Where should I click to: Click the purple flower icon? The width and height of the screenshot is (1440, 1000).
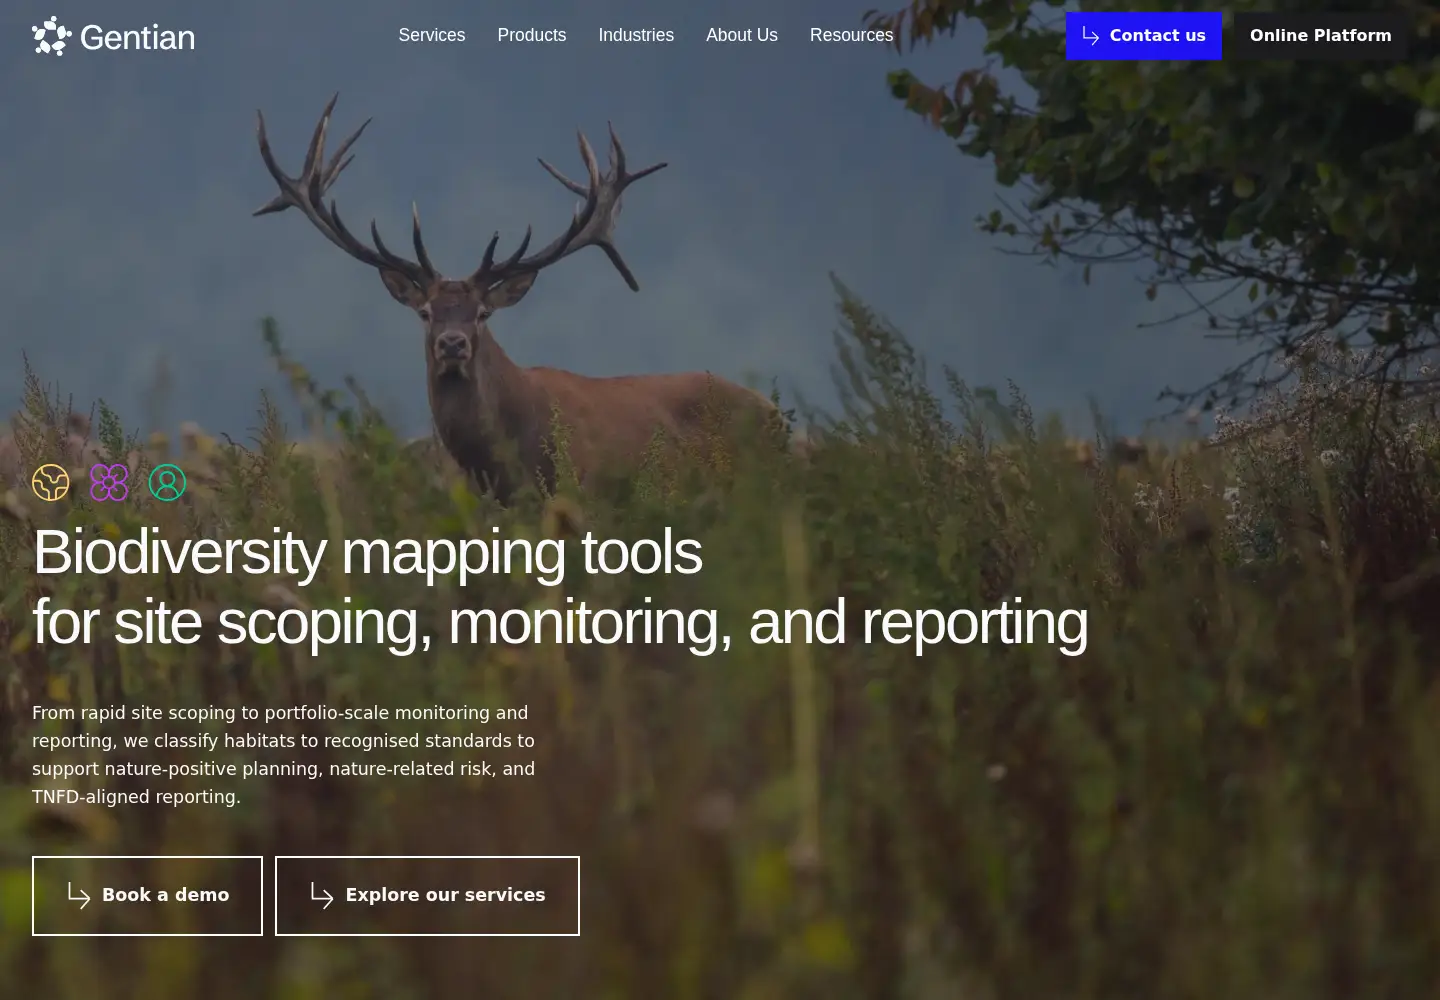tap(109, 483)
